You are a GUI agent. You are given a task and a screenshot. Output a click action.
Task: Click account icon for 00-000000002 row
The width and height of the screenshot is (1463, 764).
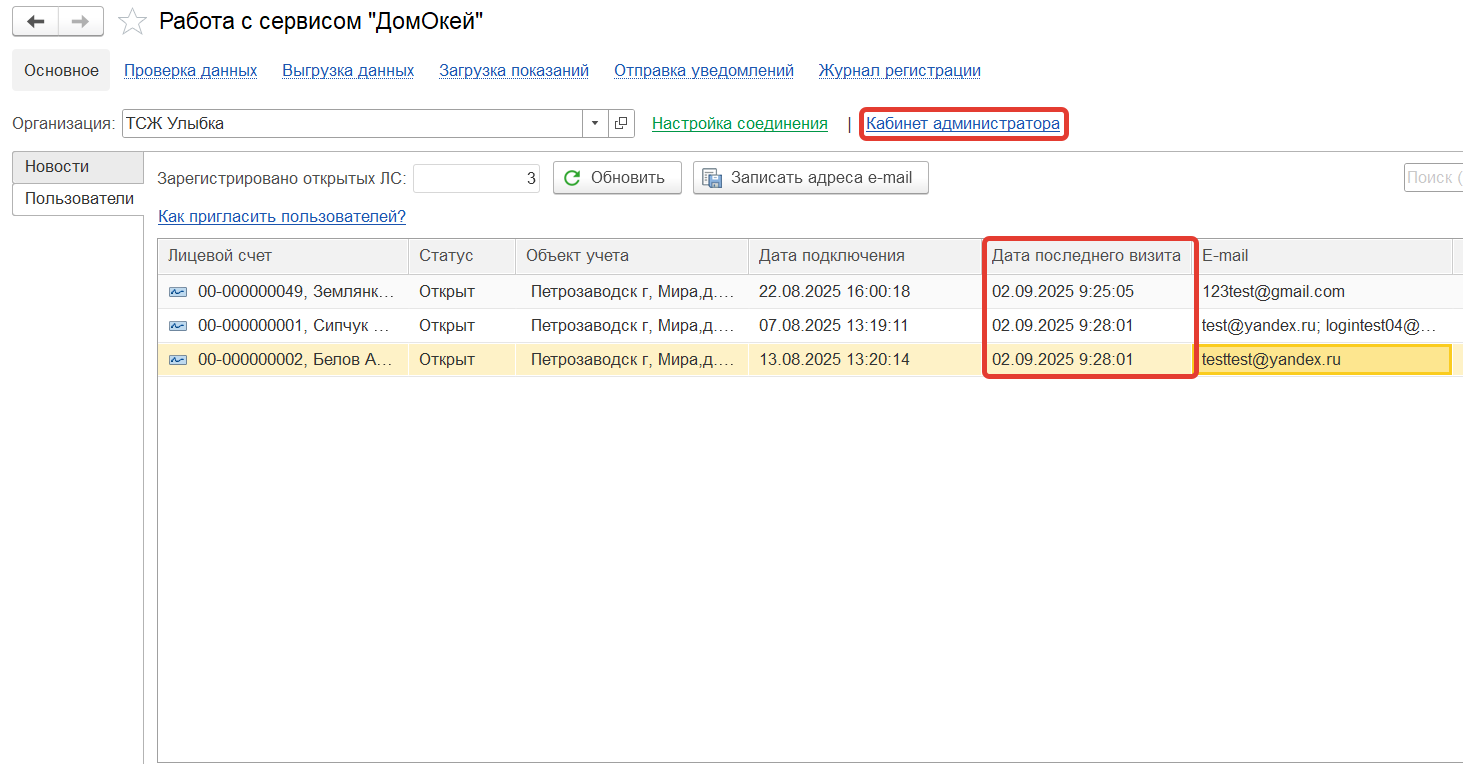click(x=178, y=360)
